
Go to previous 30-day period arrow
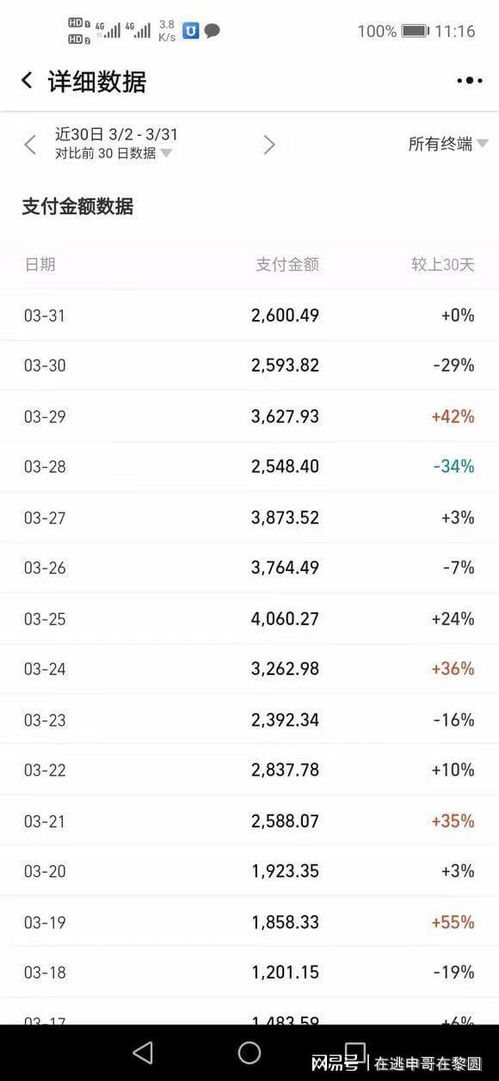pos(30,145)
